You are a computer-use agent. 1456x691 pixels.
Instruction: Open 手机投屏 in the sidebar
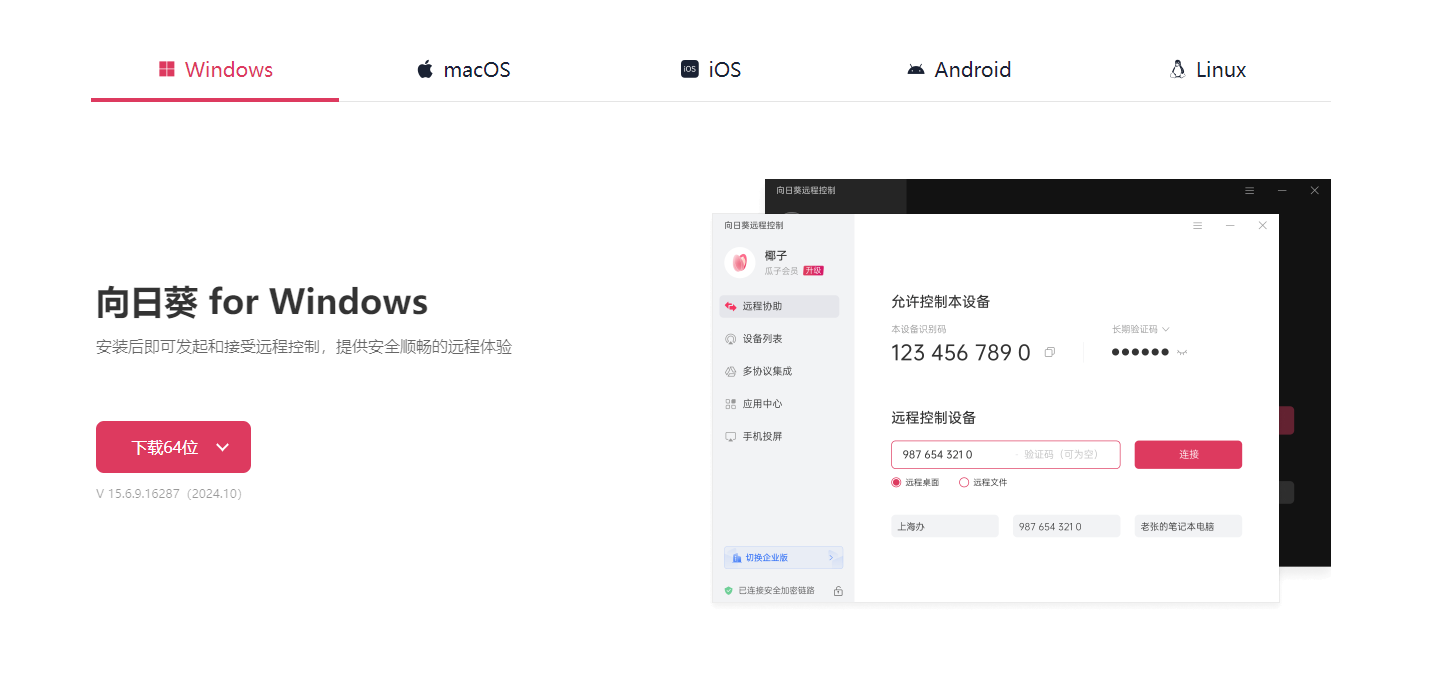[779, 437]
